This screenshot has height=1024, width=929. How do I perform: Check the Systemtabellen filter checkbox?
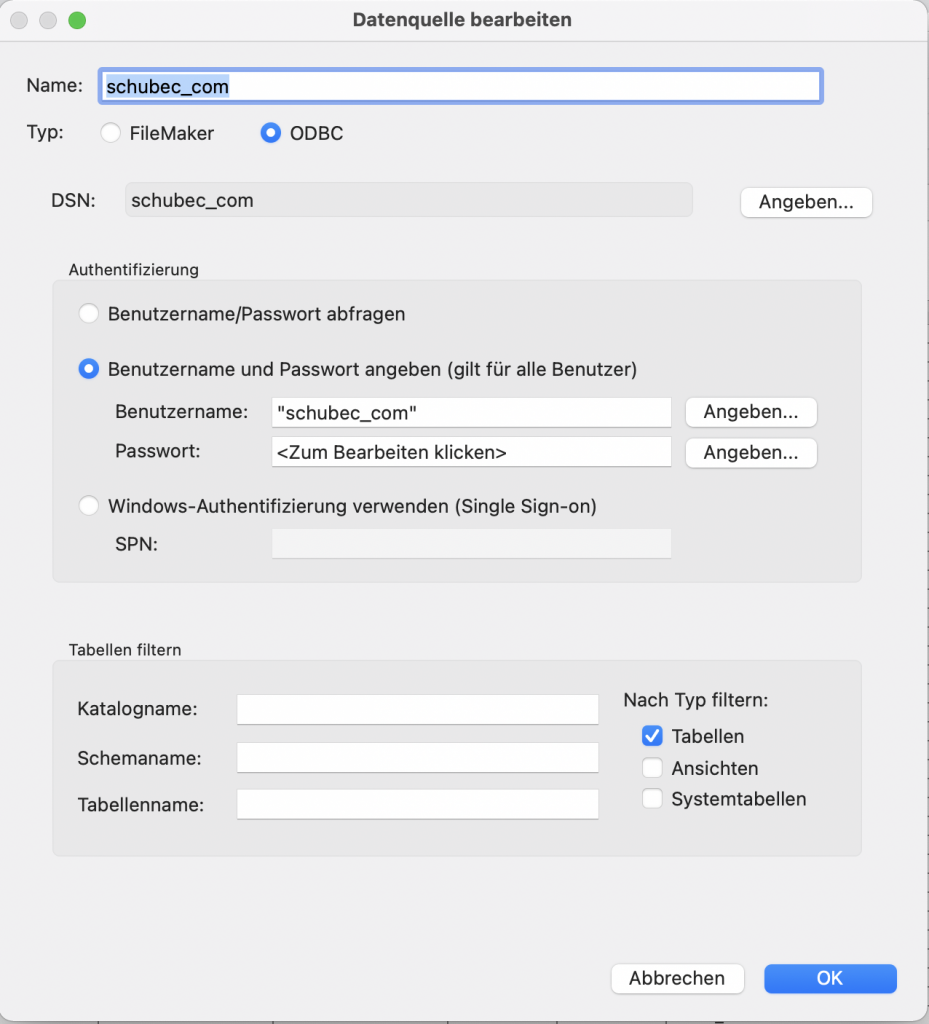(x=652, y=798)
